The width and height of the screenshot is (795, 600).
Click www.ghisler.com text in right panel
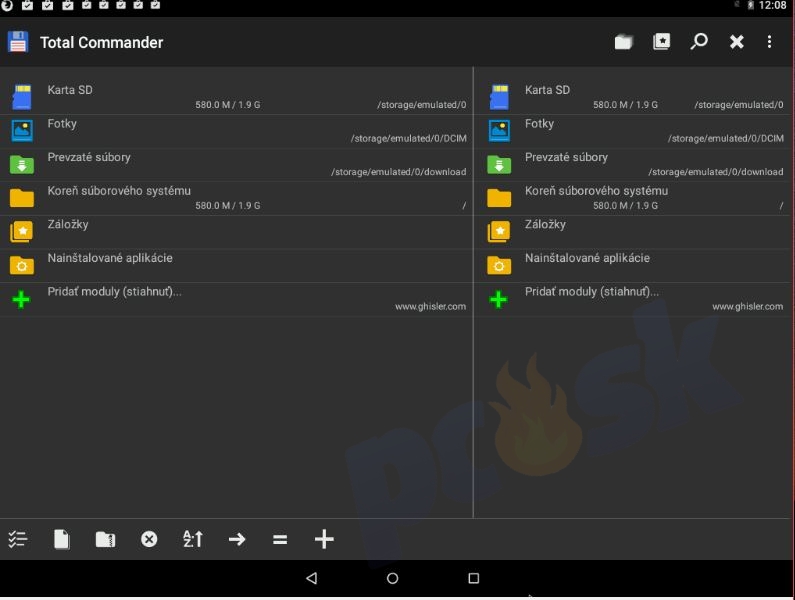tap(747, 306)
